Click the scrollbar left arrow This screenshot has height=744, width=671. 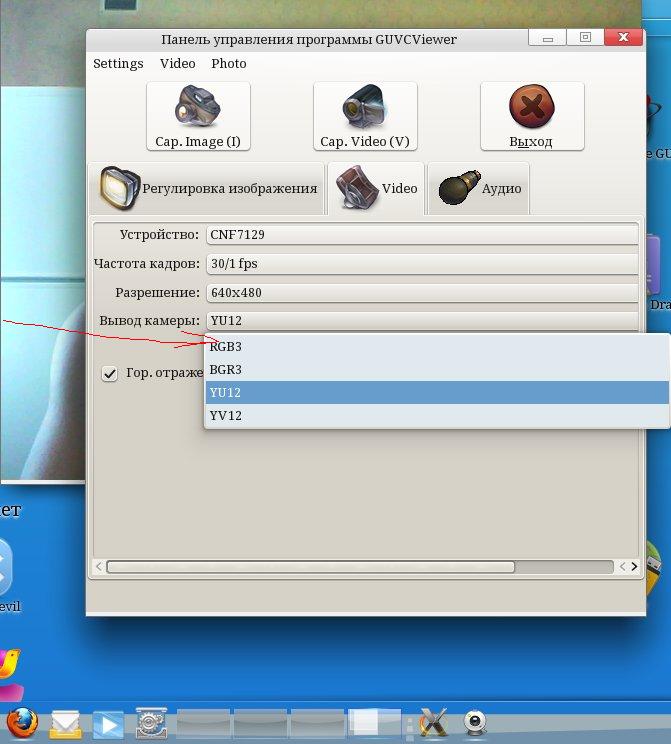pos(99,567)
